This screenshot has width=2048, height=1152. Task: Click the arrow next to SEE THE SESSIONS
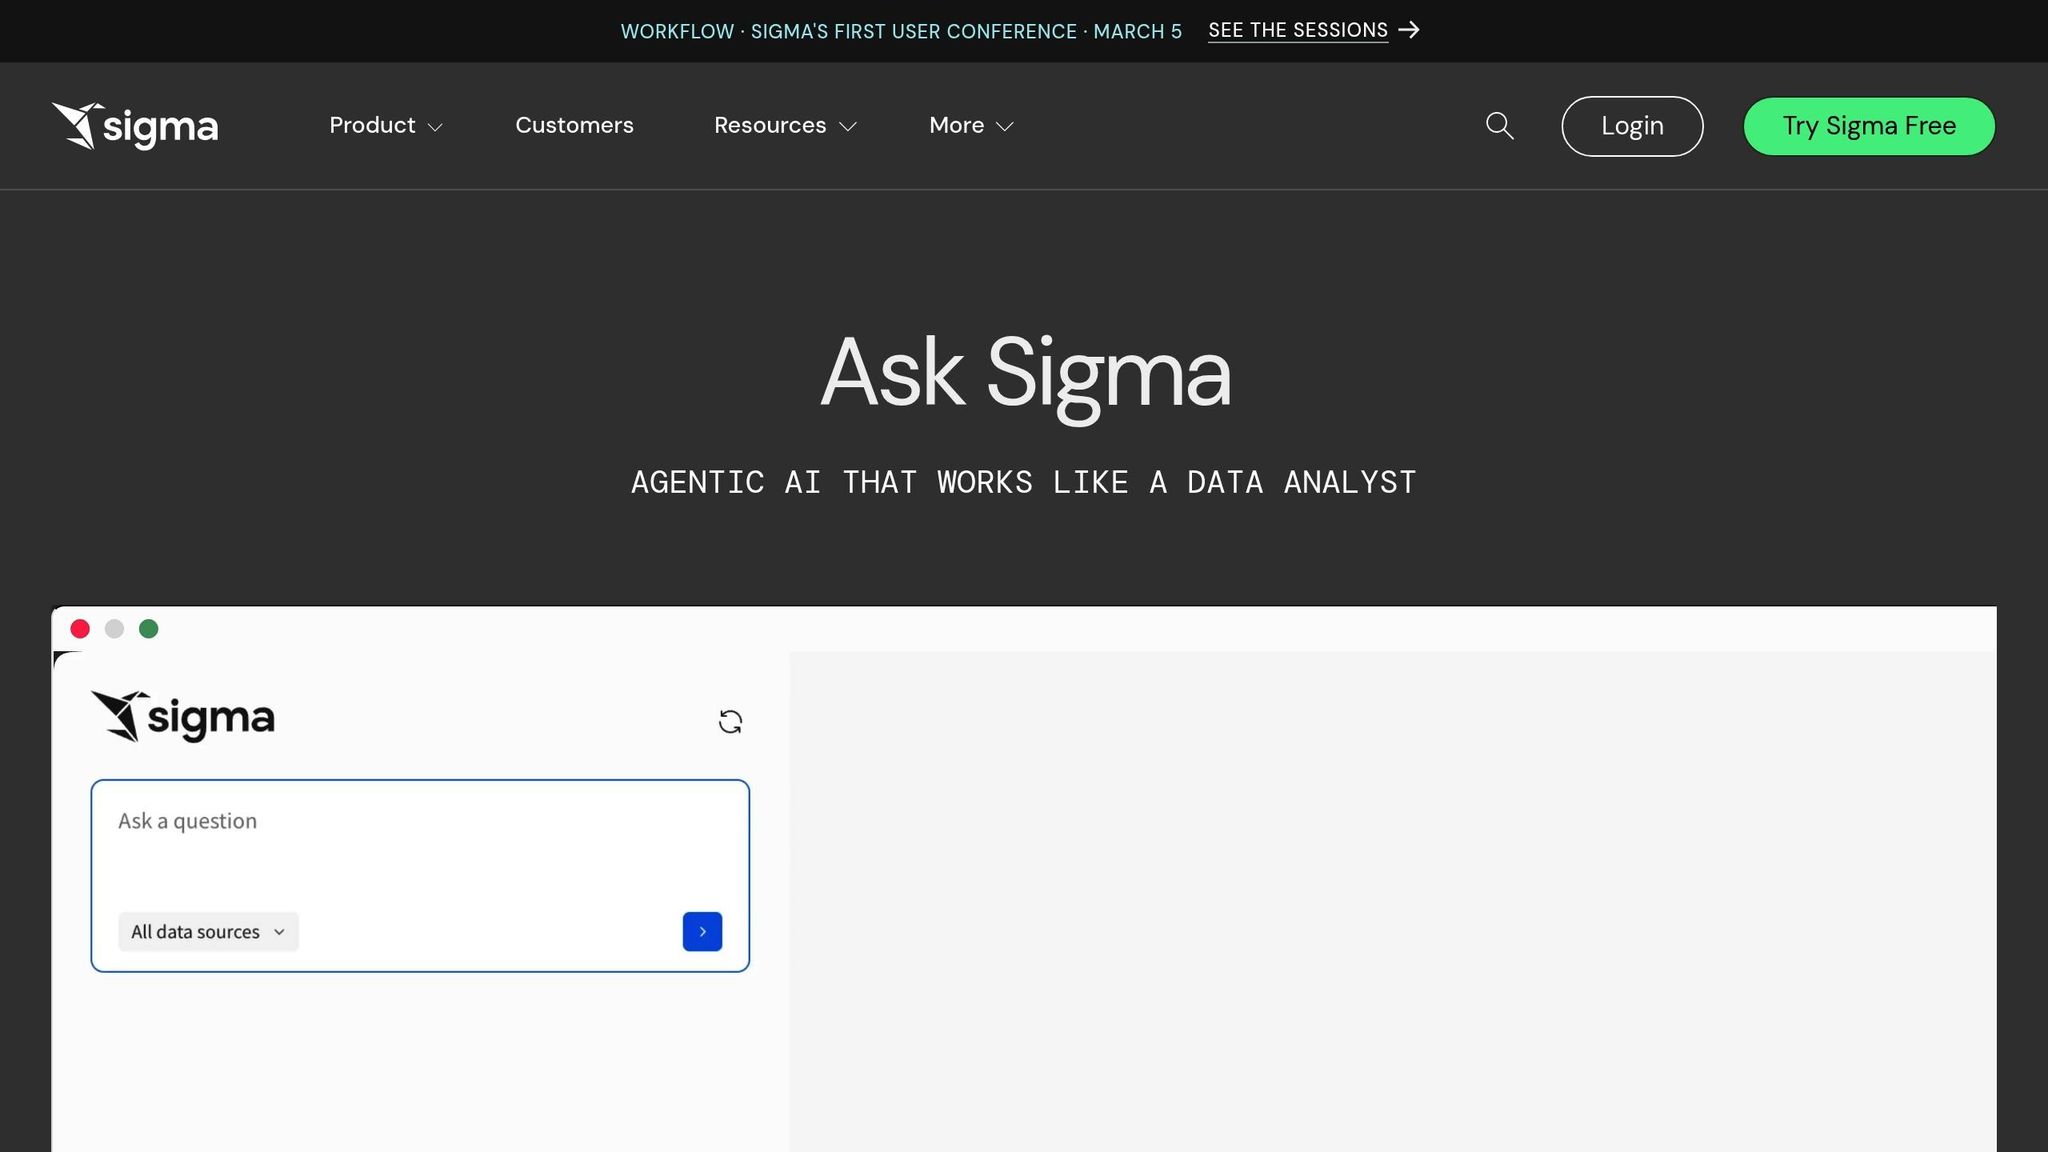tap(1412, 30)
